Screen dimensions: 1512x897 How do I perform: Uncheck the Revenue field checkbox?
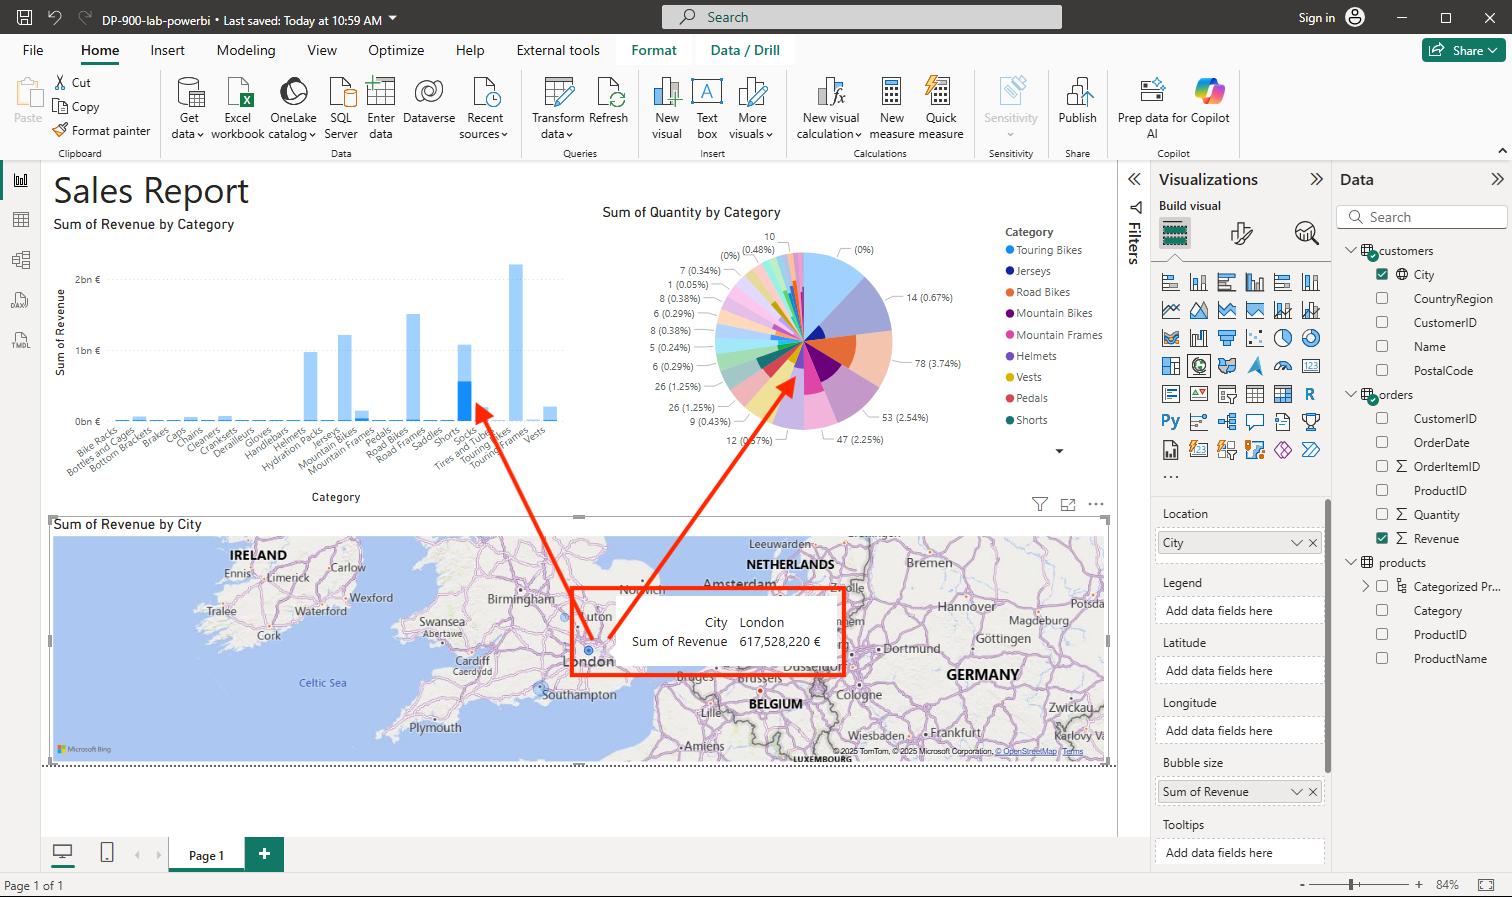1382,538
